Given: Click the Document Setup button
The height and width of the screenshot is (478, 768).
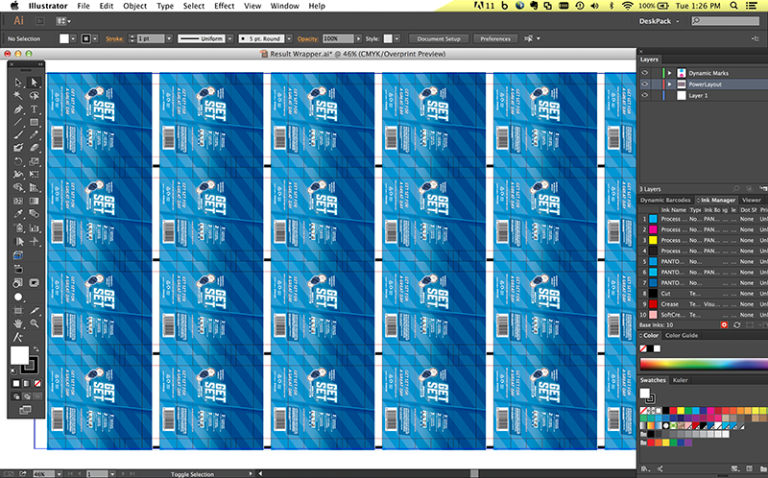Looking at the screenshot, I should (439, 39).
